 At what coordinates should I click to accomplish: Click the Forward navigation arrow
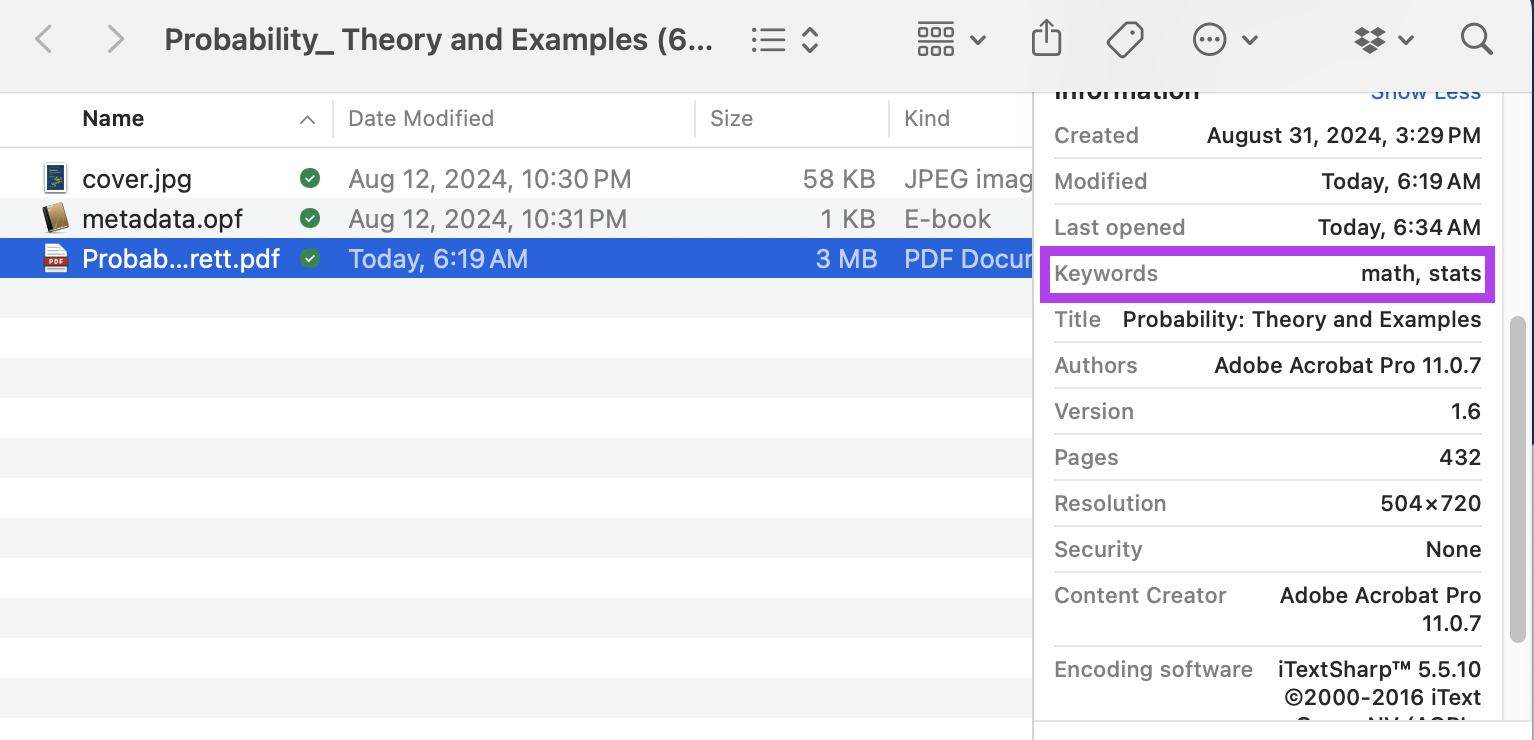point(116,40)
